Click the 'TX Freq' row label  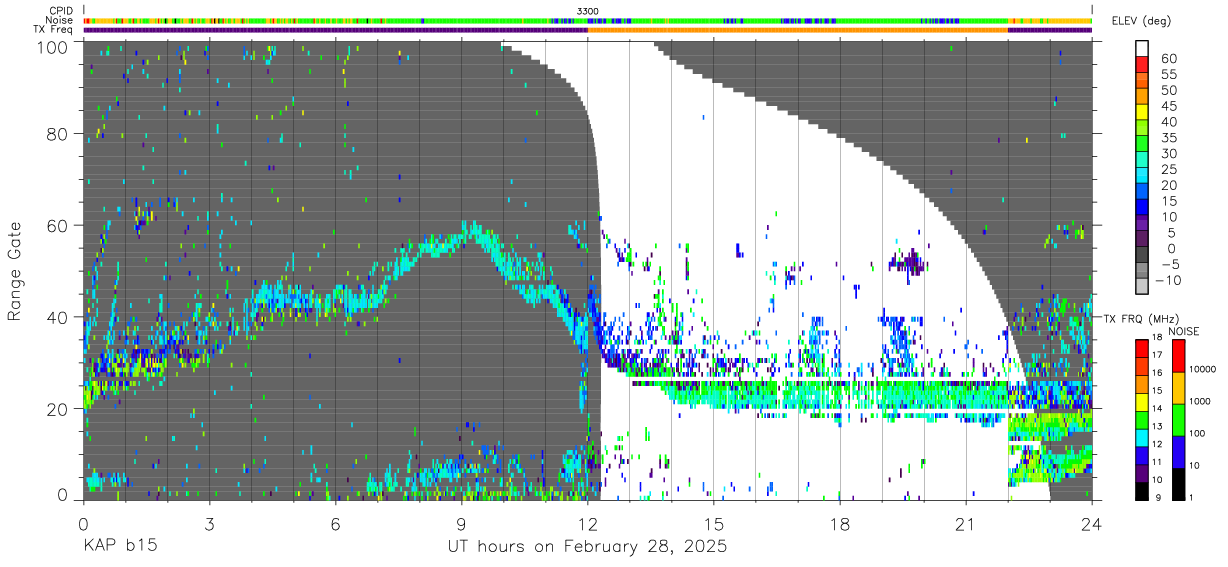54,30
